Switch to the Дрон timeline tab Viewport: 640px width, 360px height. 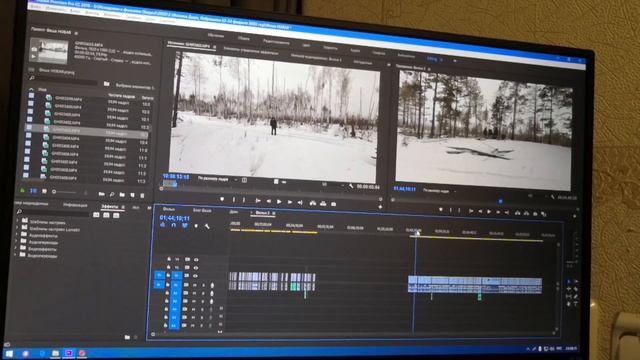coord(233,212)
